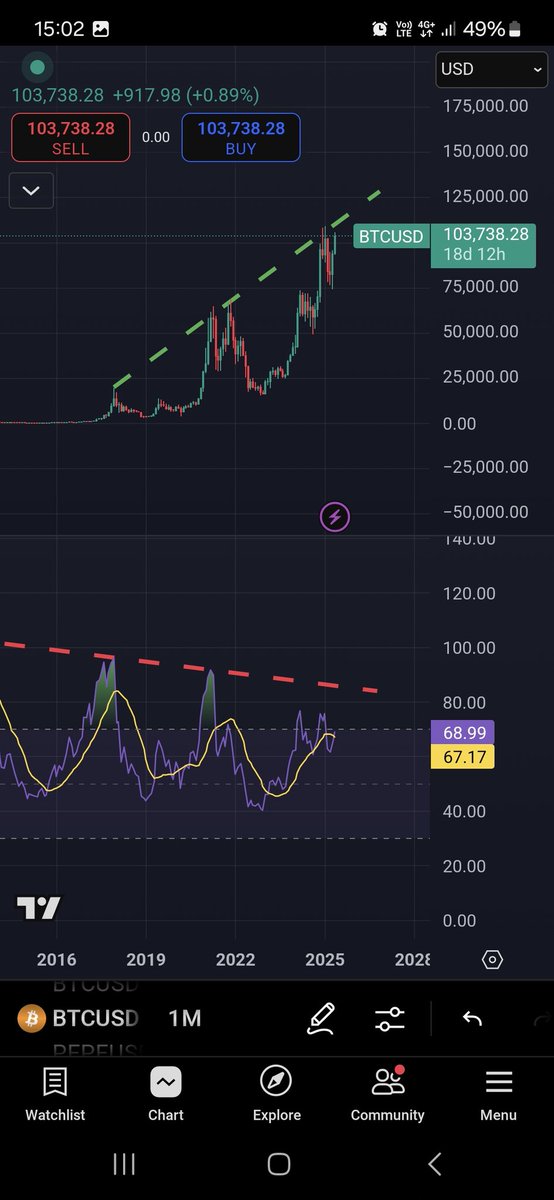The image size is (554, 1200).
Task: Tap the 2019 label on time axis
Action: (146, 960)
